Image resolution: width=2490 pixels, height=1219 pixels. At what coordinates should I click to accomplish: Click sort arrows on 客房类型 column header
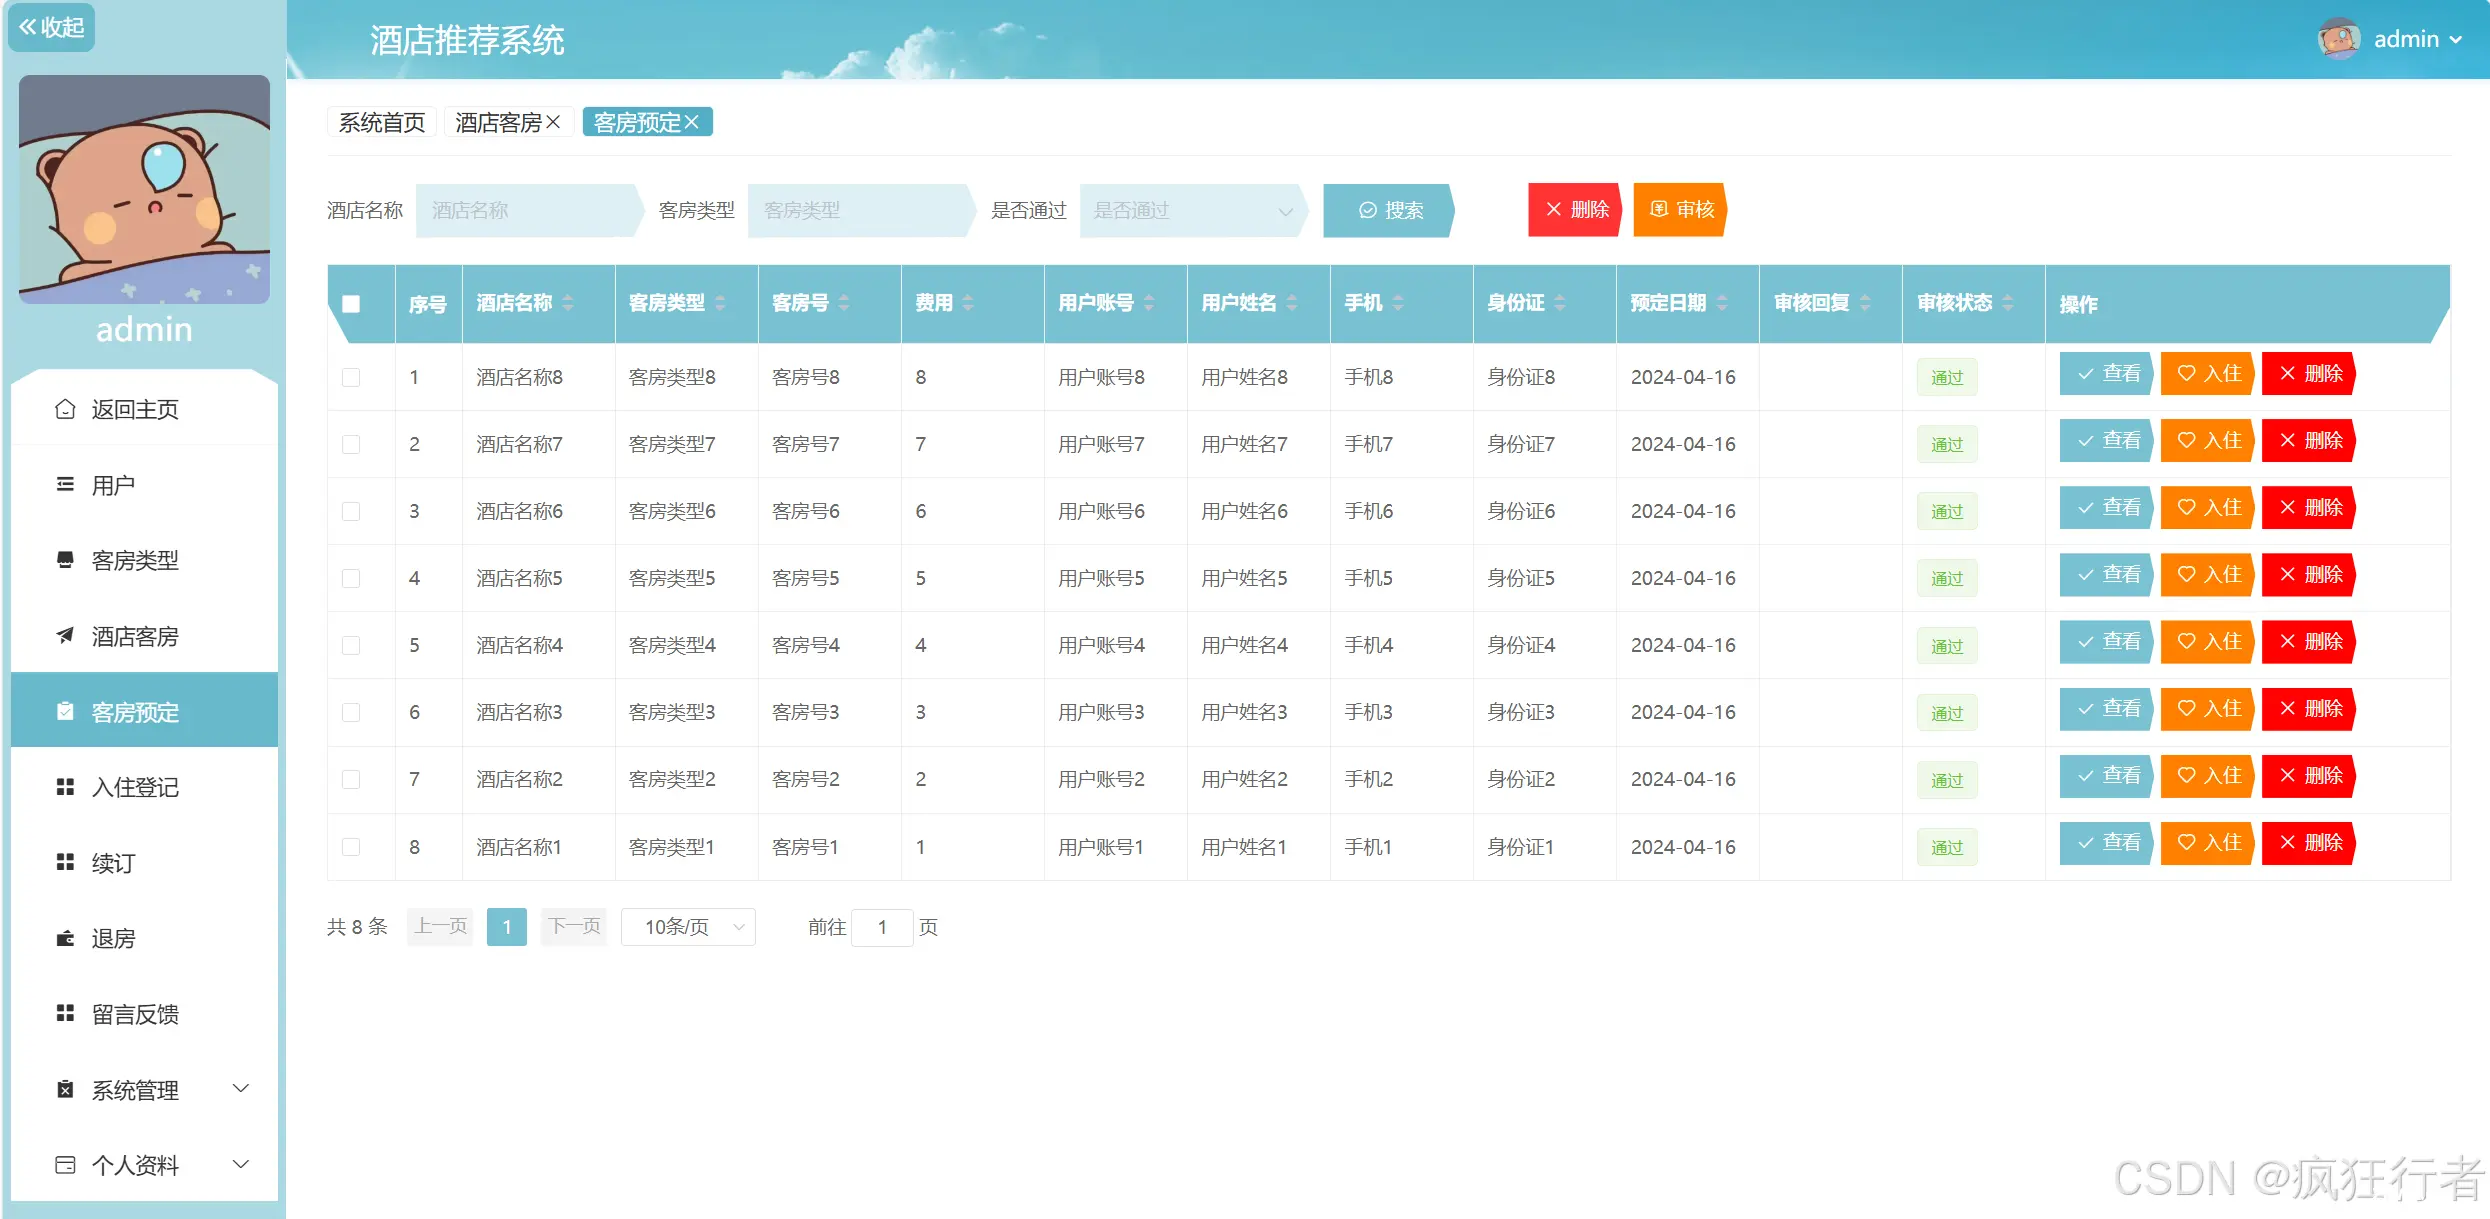coord(720,303)
